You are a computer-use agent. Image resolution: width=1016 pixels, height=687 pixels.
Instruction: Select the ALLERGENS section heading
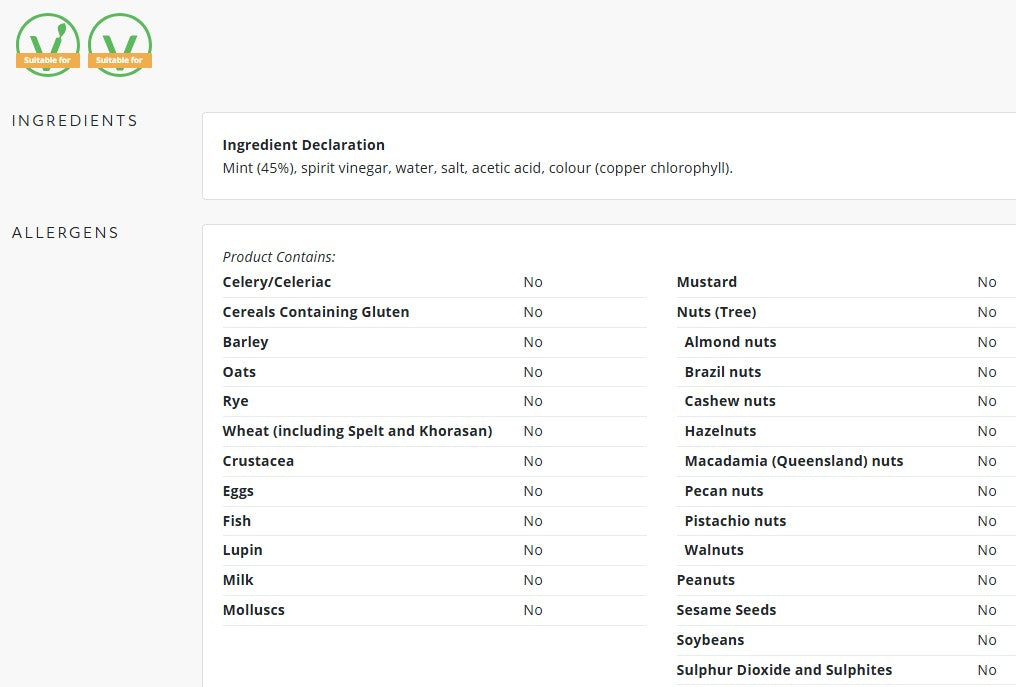tap(65, 233)
